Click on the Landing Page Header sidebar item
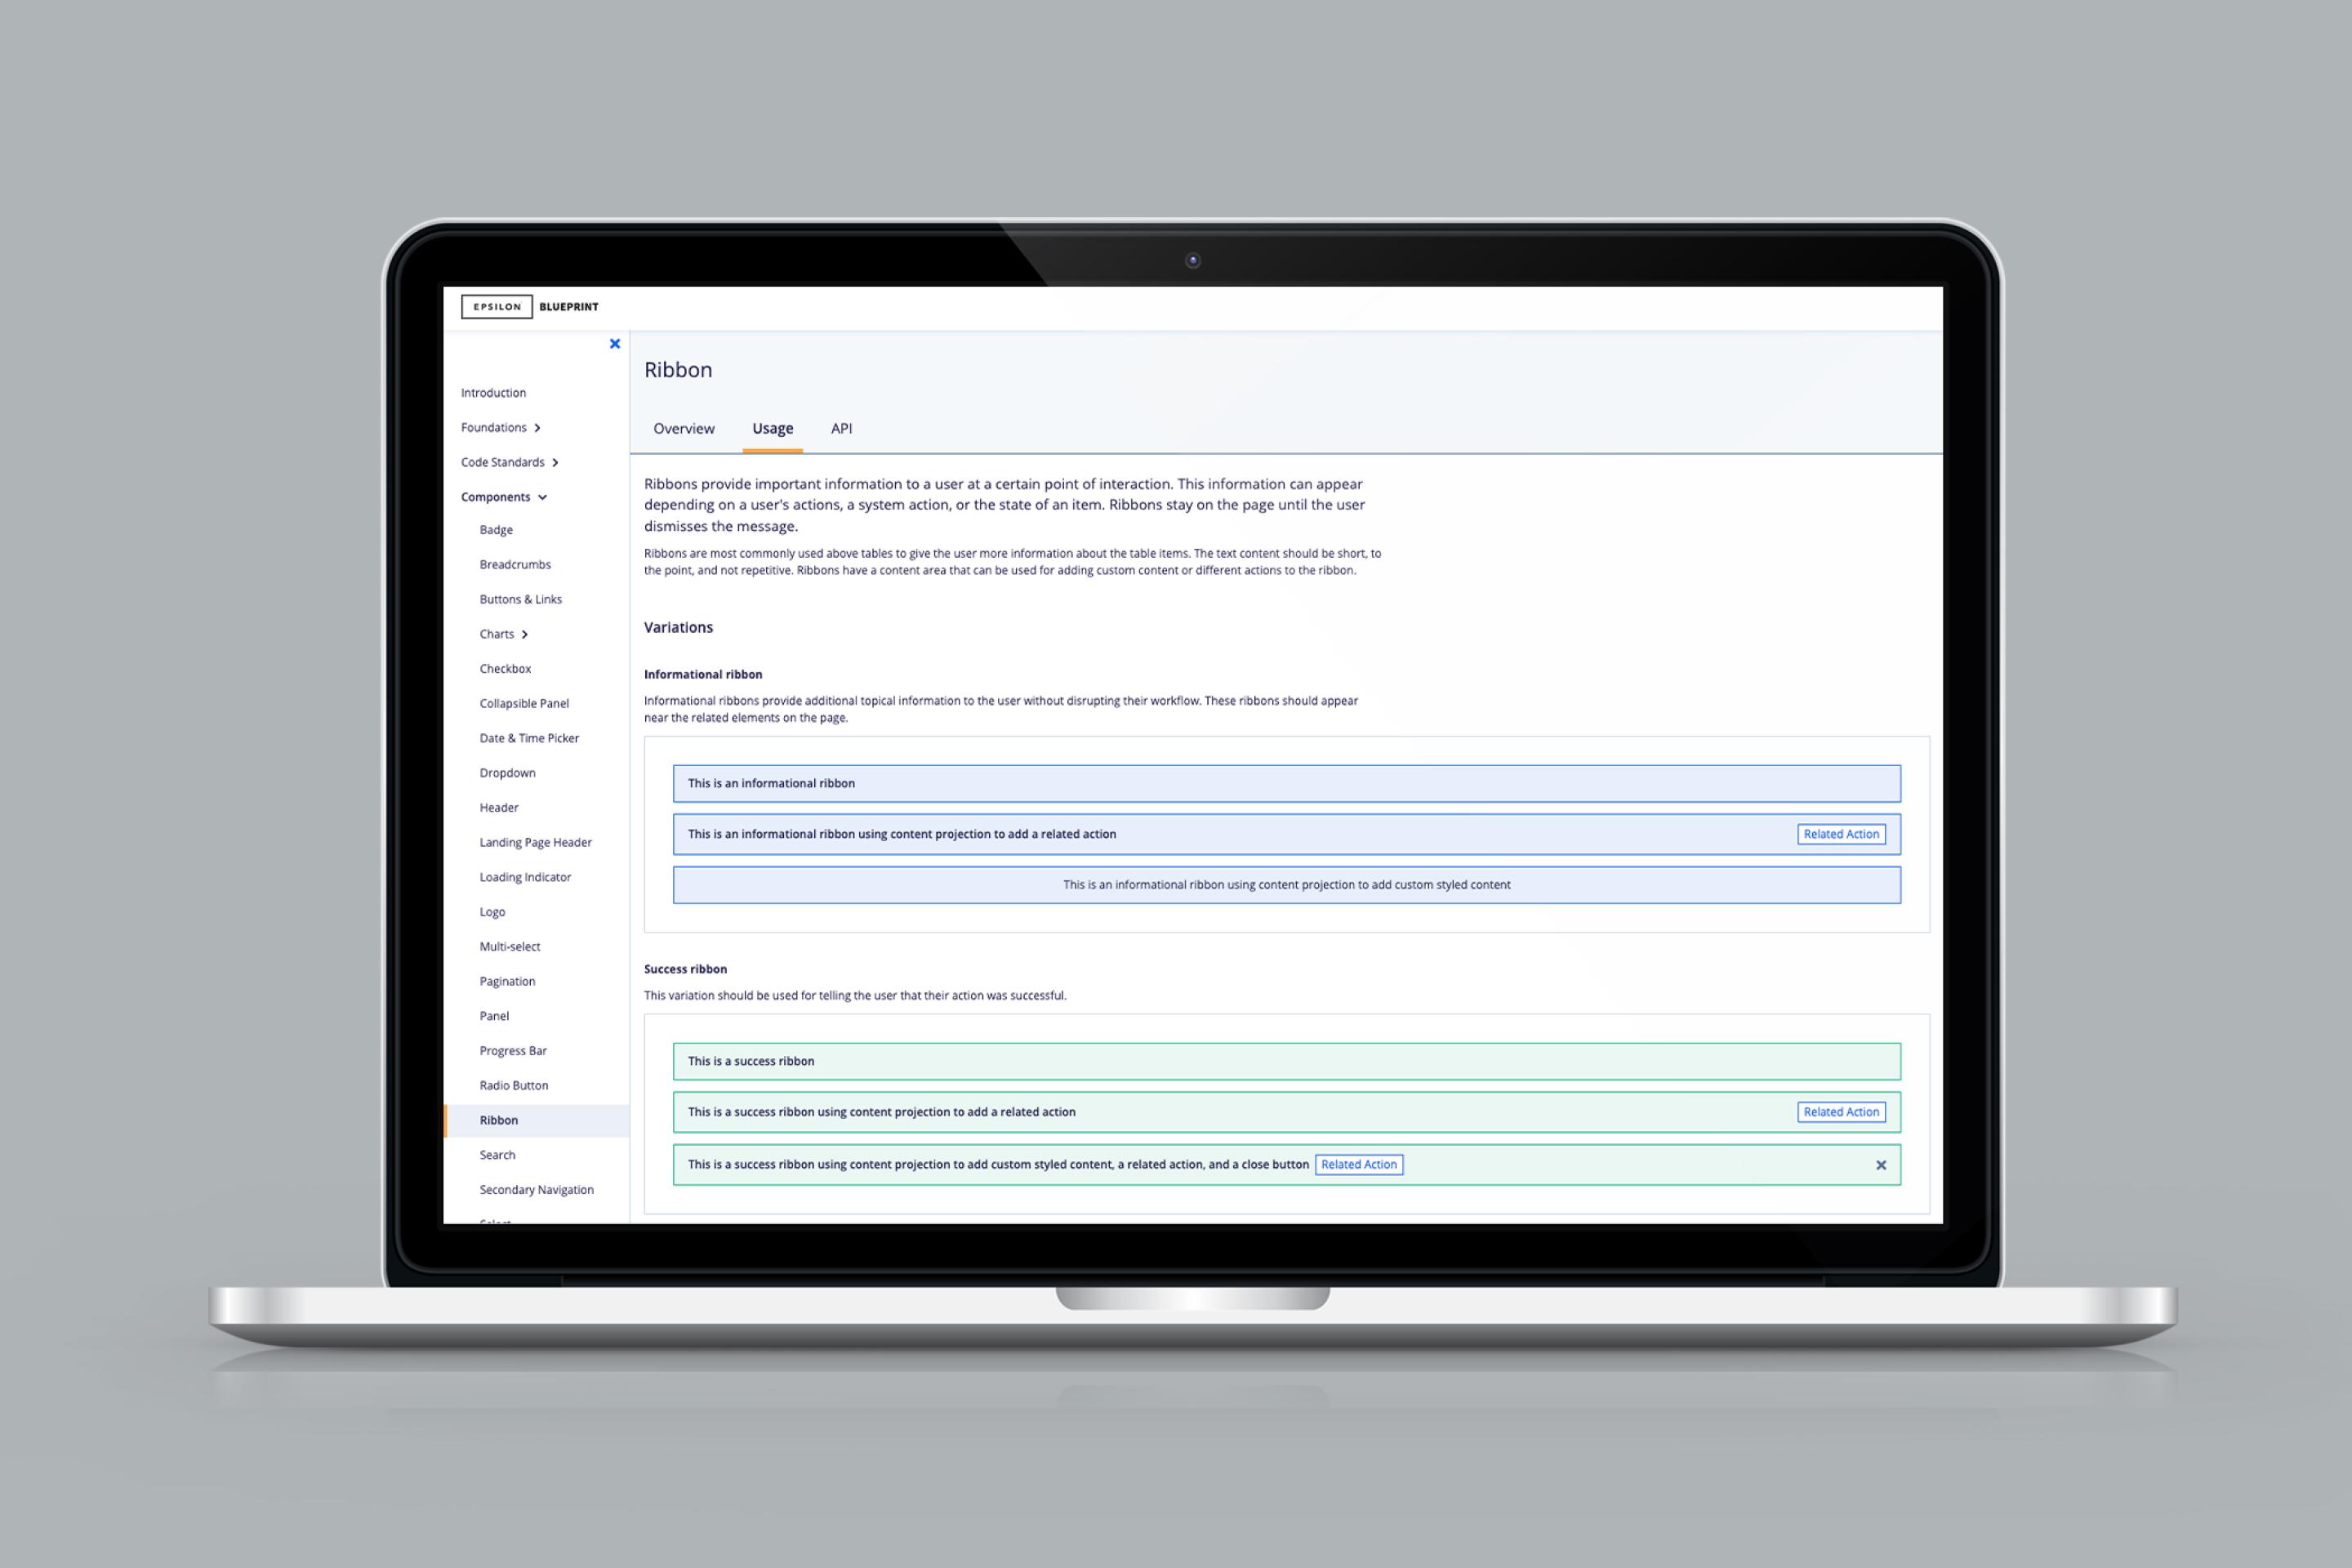 (x=536, y=842)
